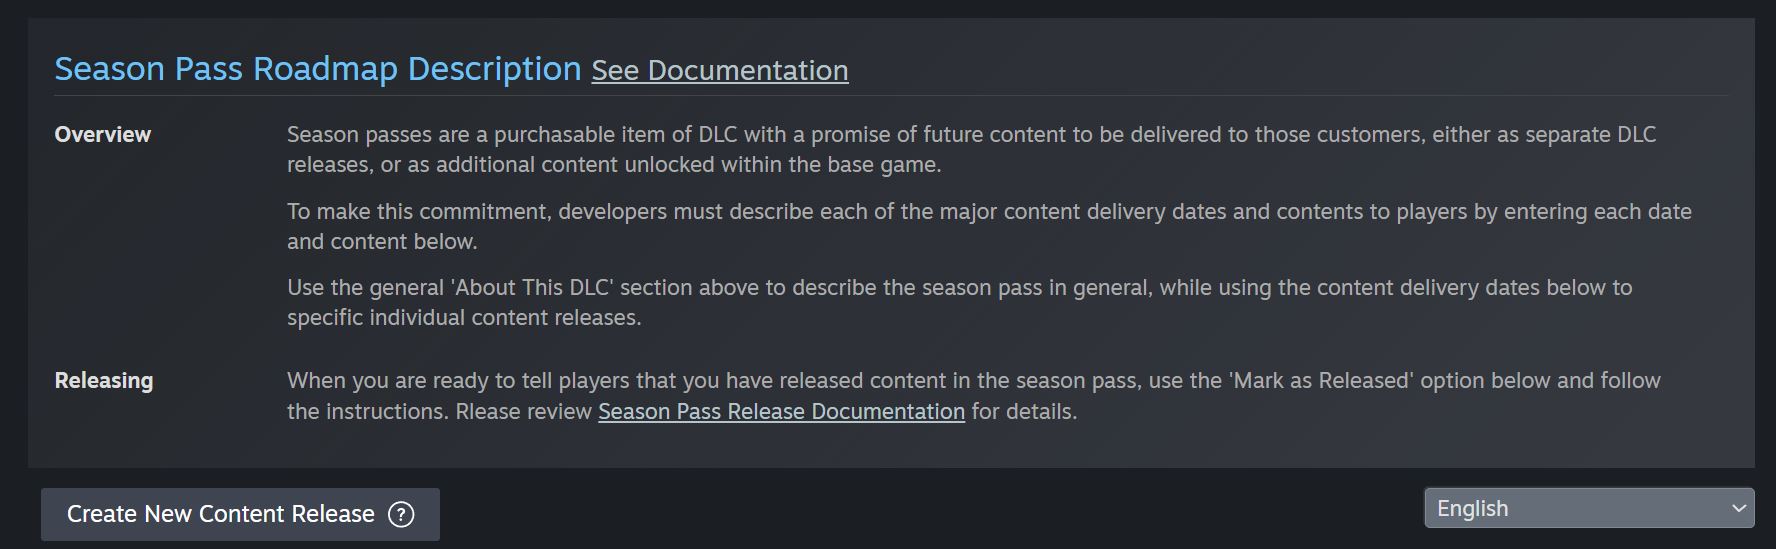Expand the language selector chevron arrow
Viewport: 1776px width, 549px height.
[1738, 508]
